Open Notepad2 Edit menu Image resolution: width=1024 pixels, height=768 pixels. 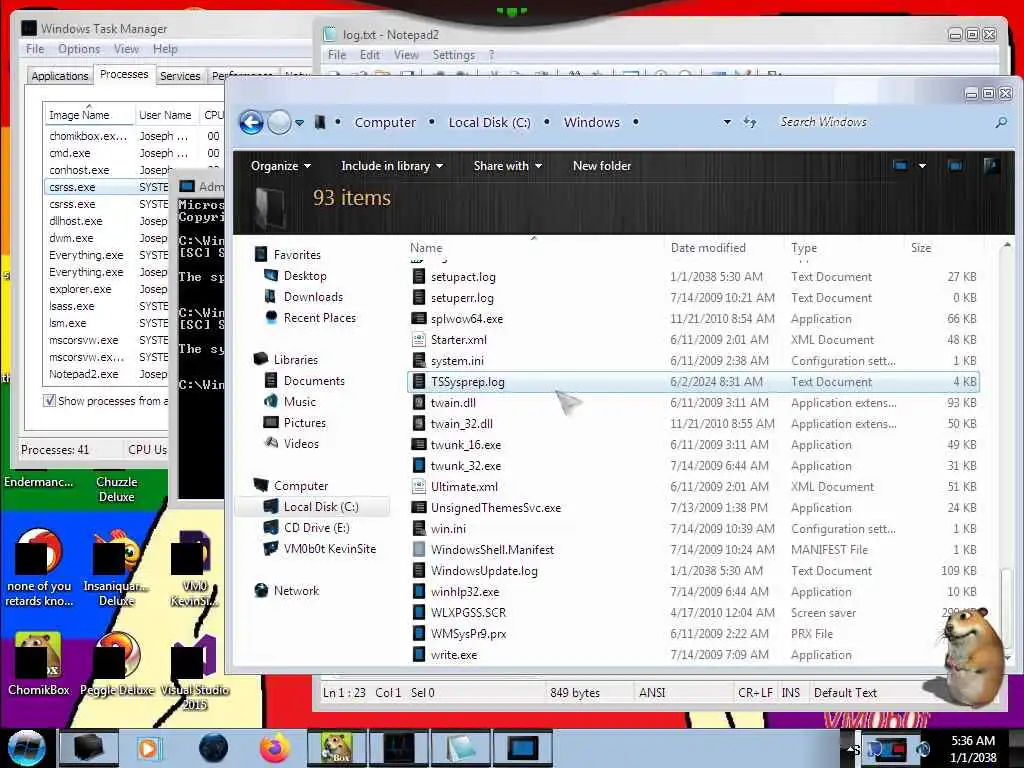(x=370, y=55)
